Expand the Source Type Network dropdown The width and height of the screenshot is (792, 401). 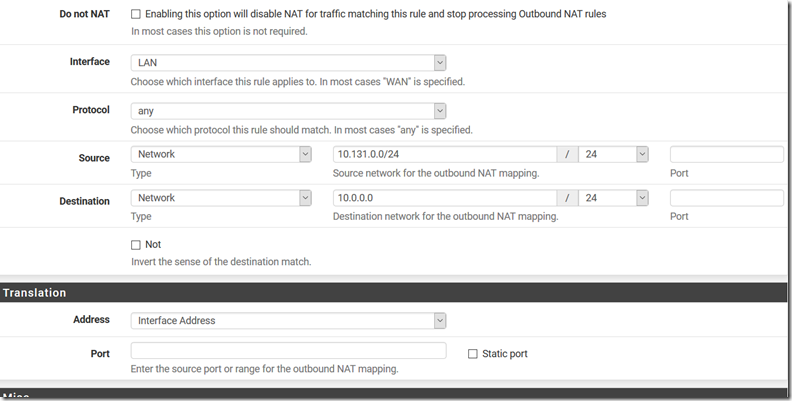[221, 155]
